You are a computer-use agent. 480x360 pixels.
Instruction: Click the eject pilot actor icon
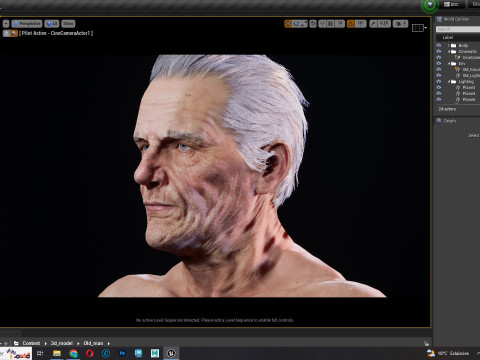[7, 33]
